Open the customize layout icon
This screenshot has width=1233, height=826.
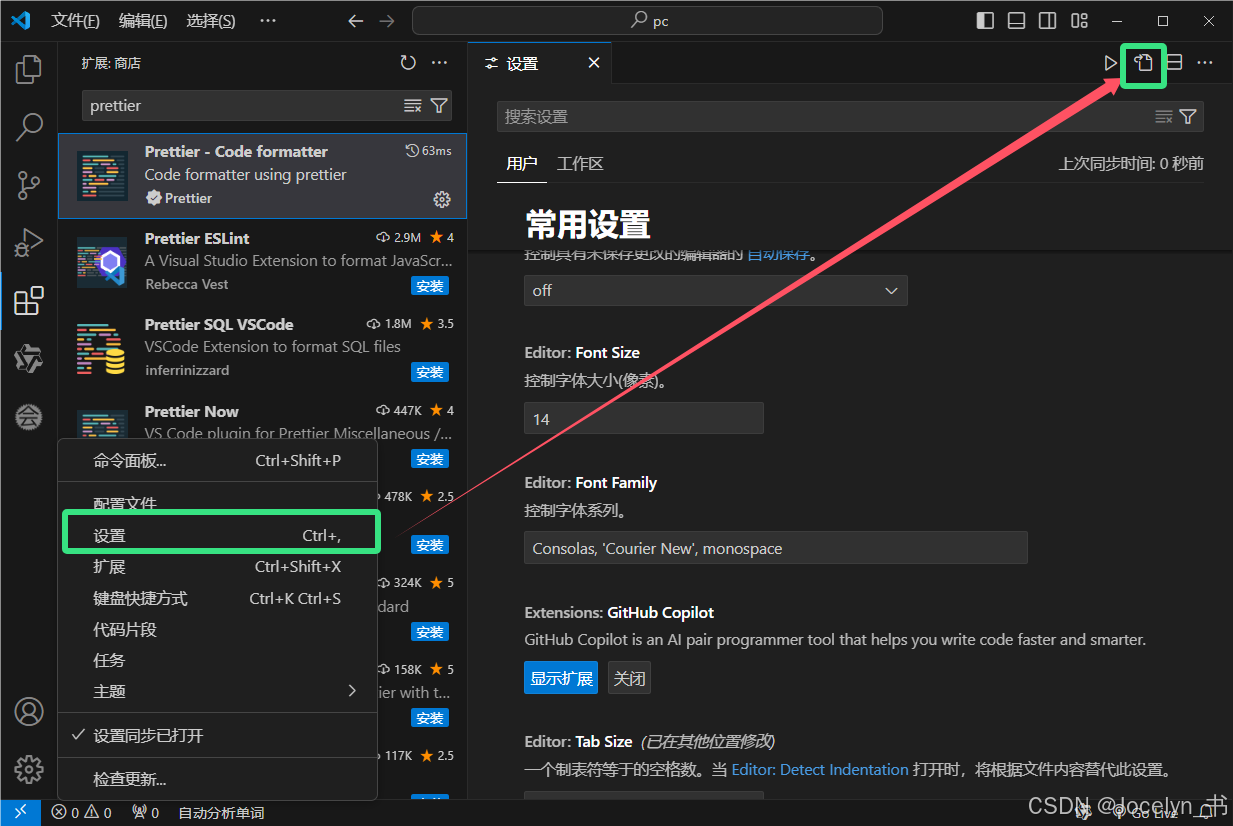click(1079, 21)
